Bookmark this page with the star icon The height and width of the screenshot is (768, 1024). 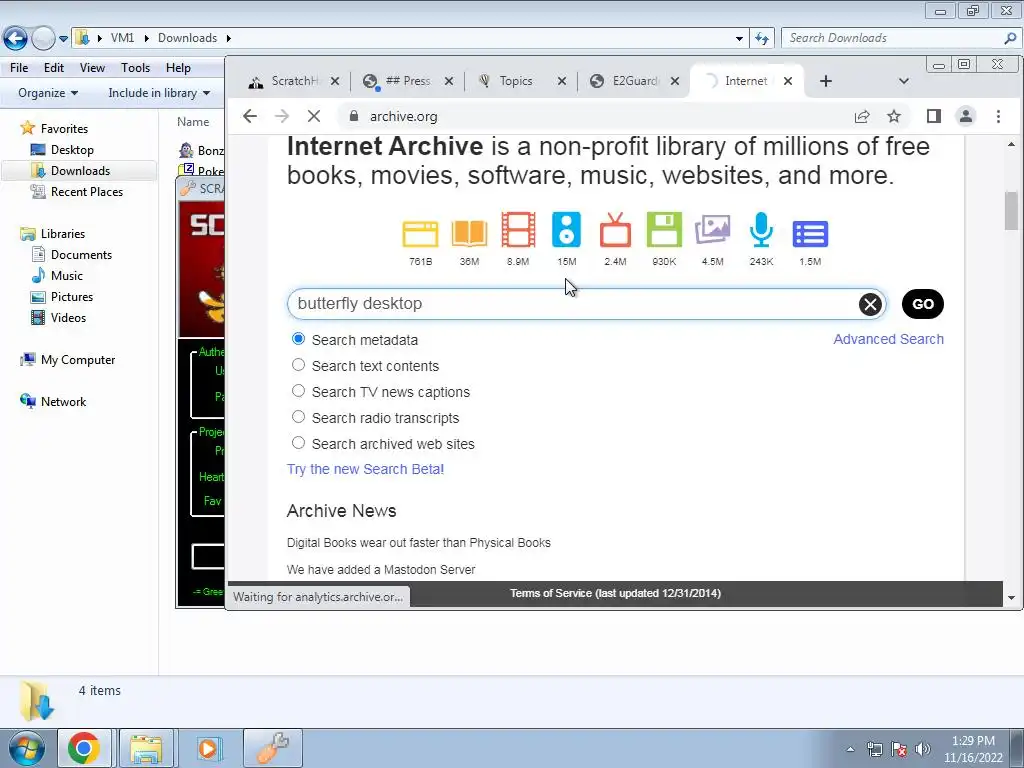[893, 116]
